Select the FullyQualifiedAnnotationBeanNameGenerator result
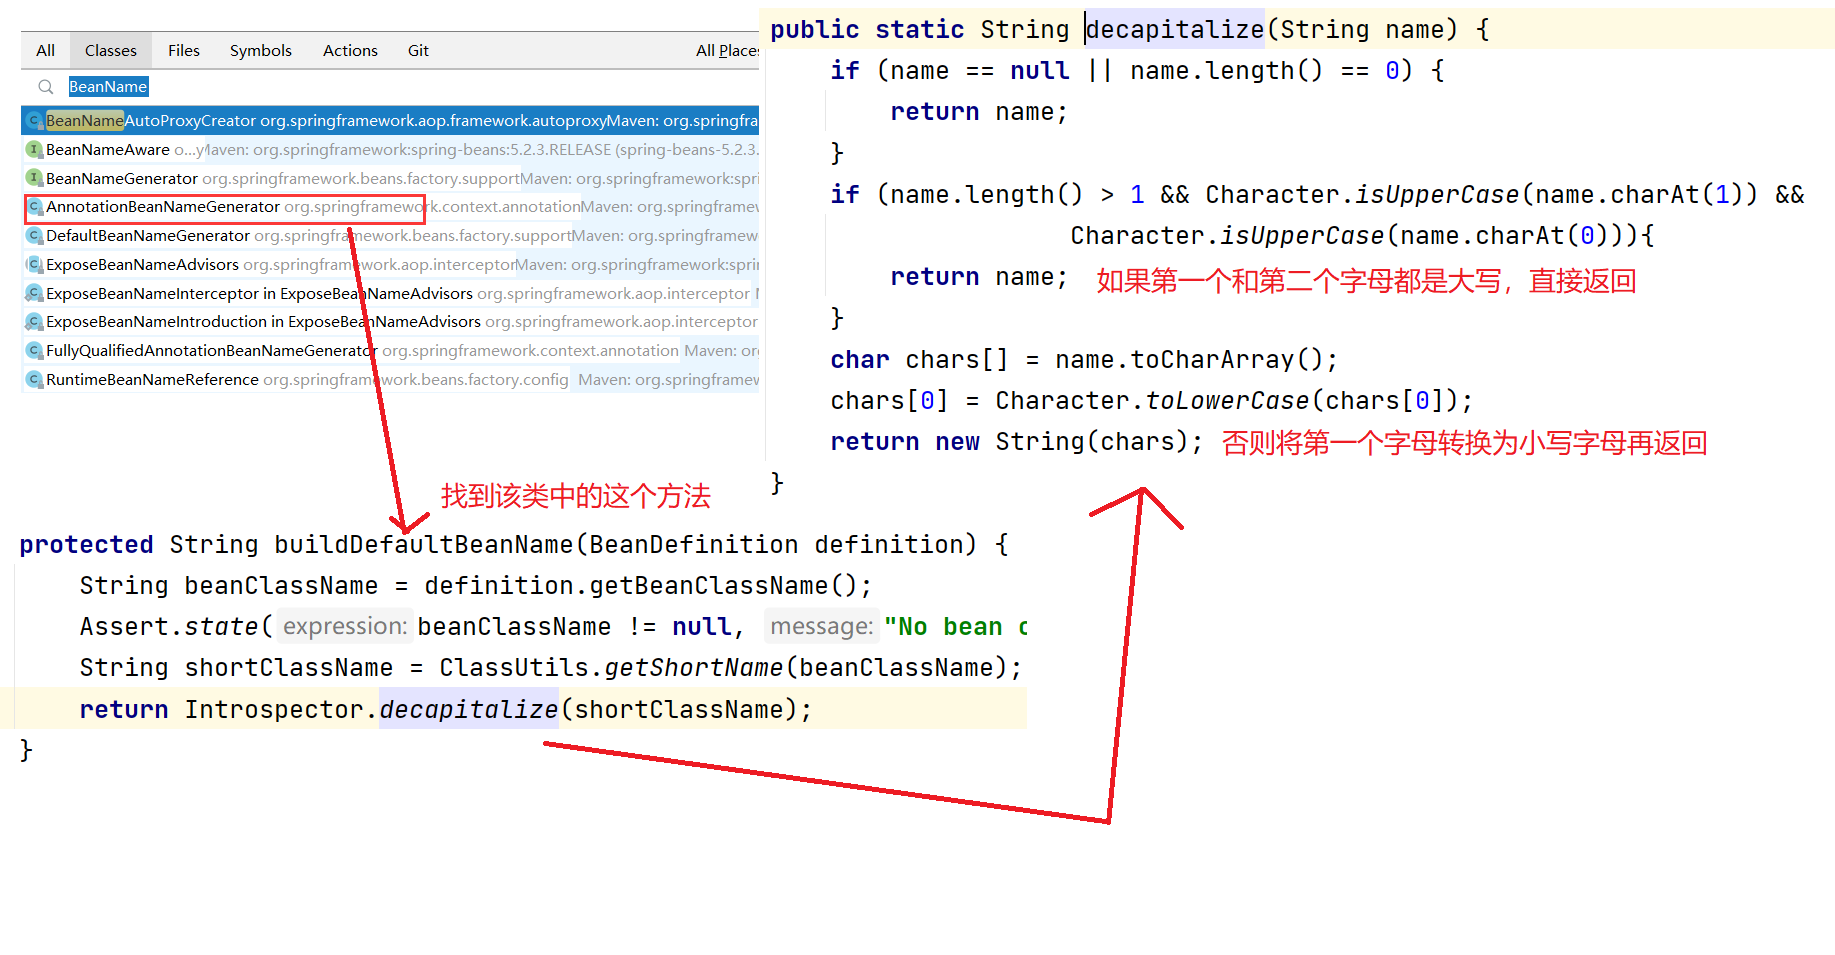The height and width of the screenshot is (955, 1835). point(390,350)
